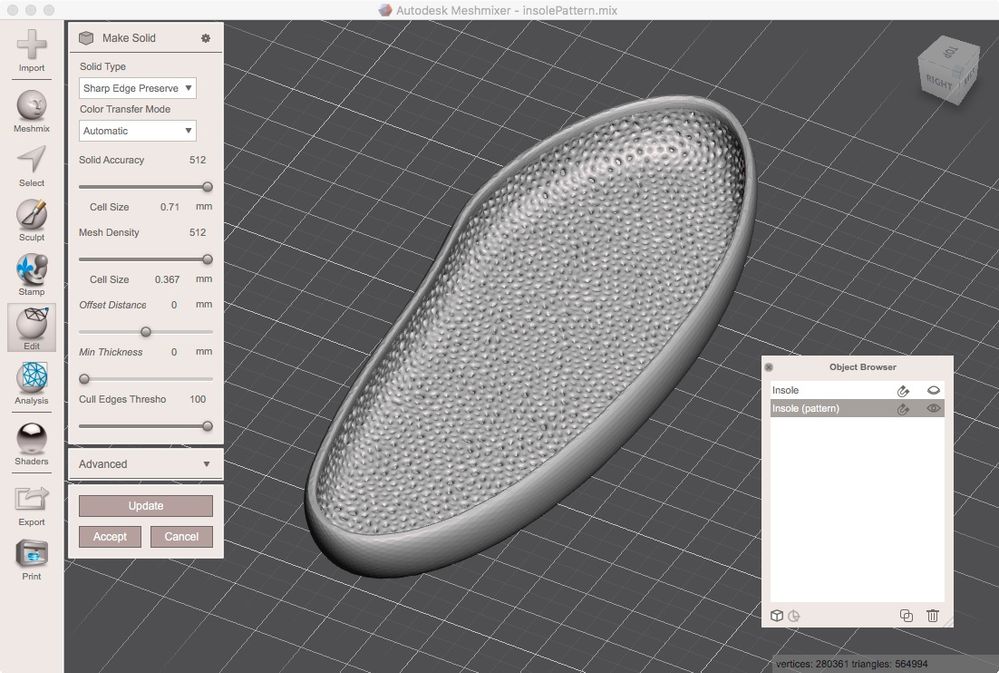Click the Offset Distance slider handle
Viewport: 999px width, 673px height.
coord(146,332)
